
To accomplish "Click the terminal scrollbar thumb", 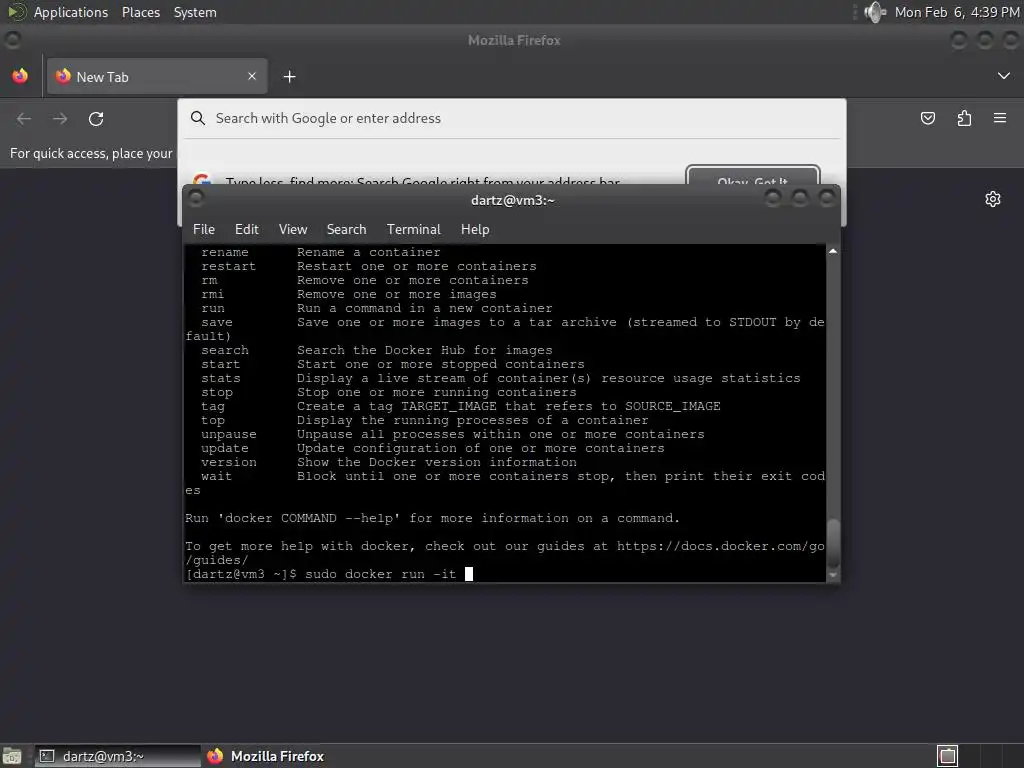I will click(833, 543).
